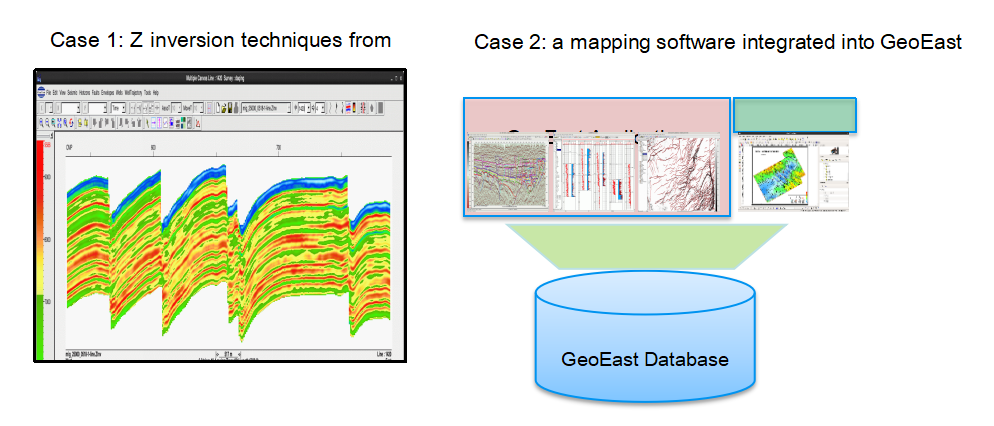Image resolution: width=994 pixels, height=426 pixels.
Task: Click the GeoEast Database cylinder
Action: click(x=645, y=339)
